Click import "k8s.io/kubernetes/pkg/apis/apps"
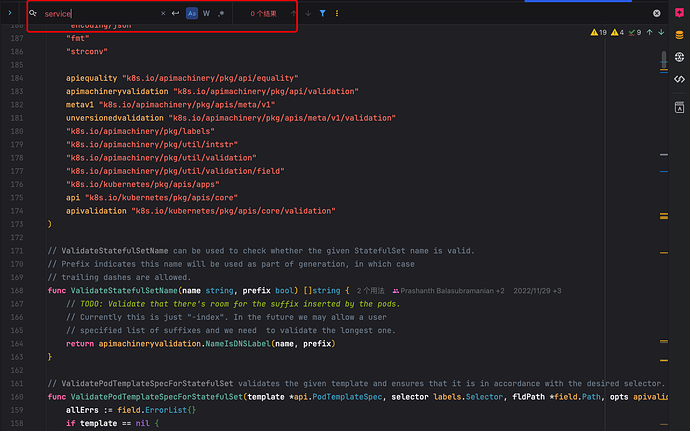Screen dimensions: 690x431 143,184
